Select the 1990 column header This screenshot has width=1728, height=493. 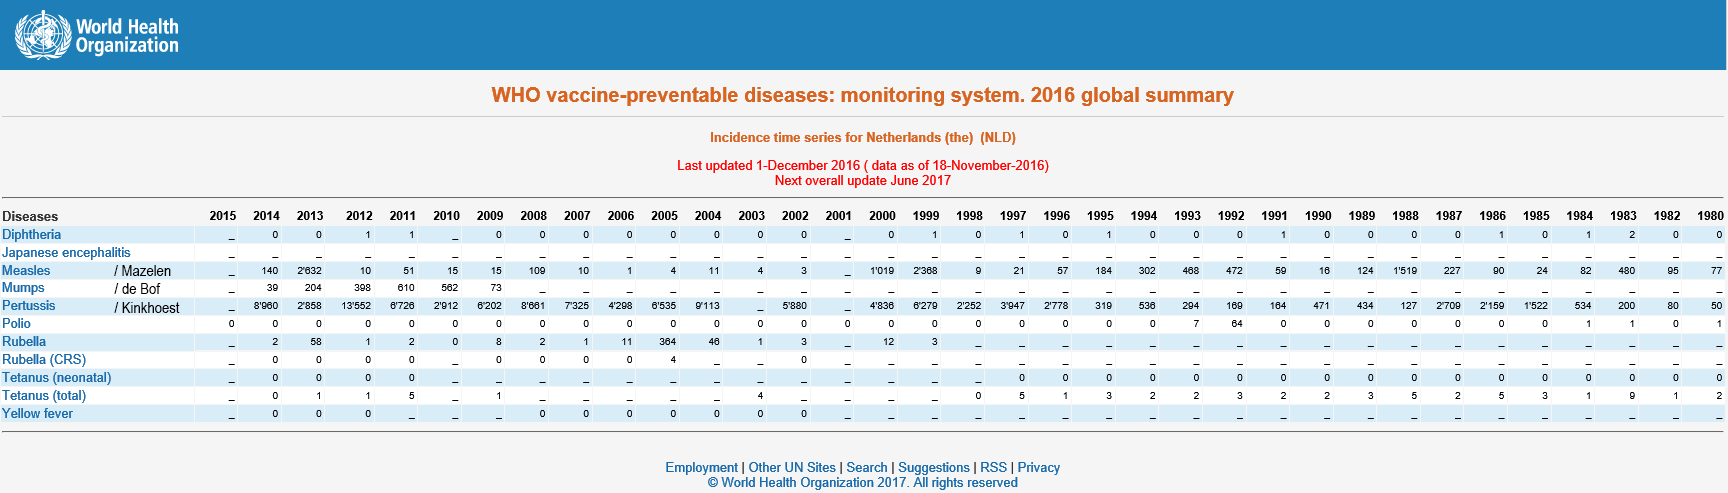(1318, 216)
